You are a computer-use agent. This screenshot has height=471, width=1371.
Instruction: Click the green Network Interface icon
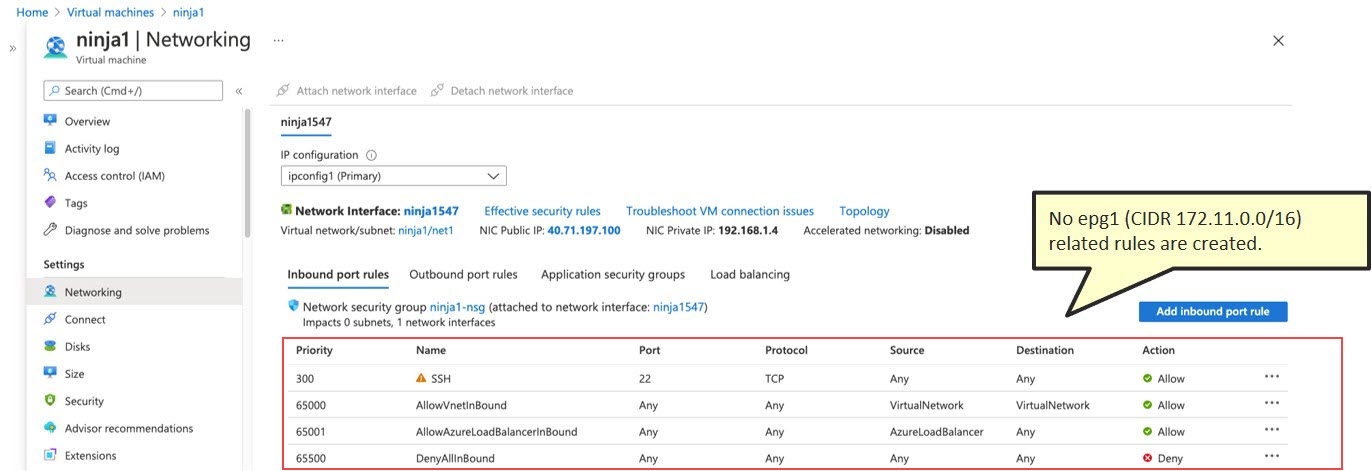(x=287, y=211)
